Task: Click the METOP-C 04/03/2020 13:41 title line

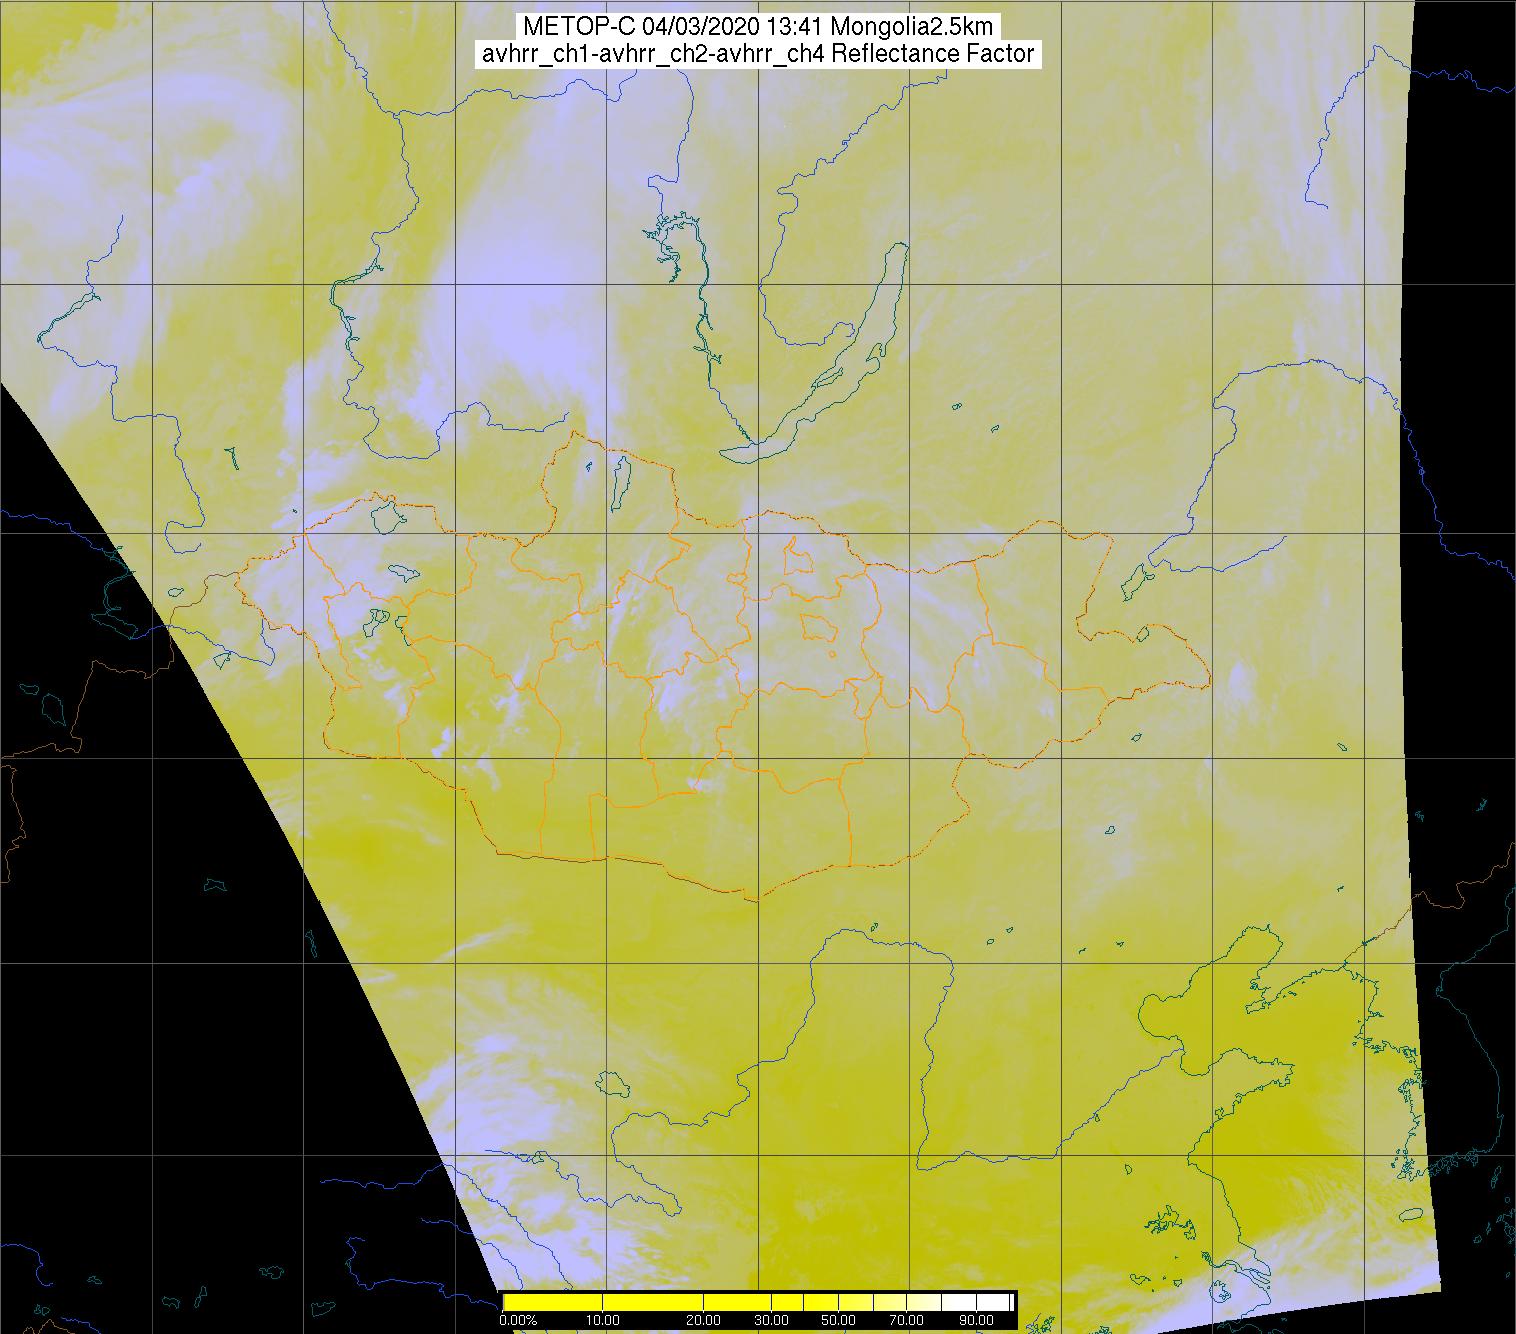Action: (x=757, y=27)
